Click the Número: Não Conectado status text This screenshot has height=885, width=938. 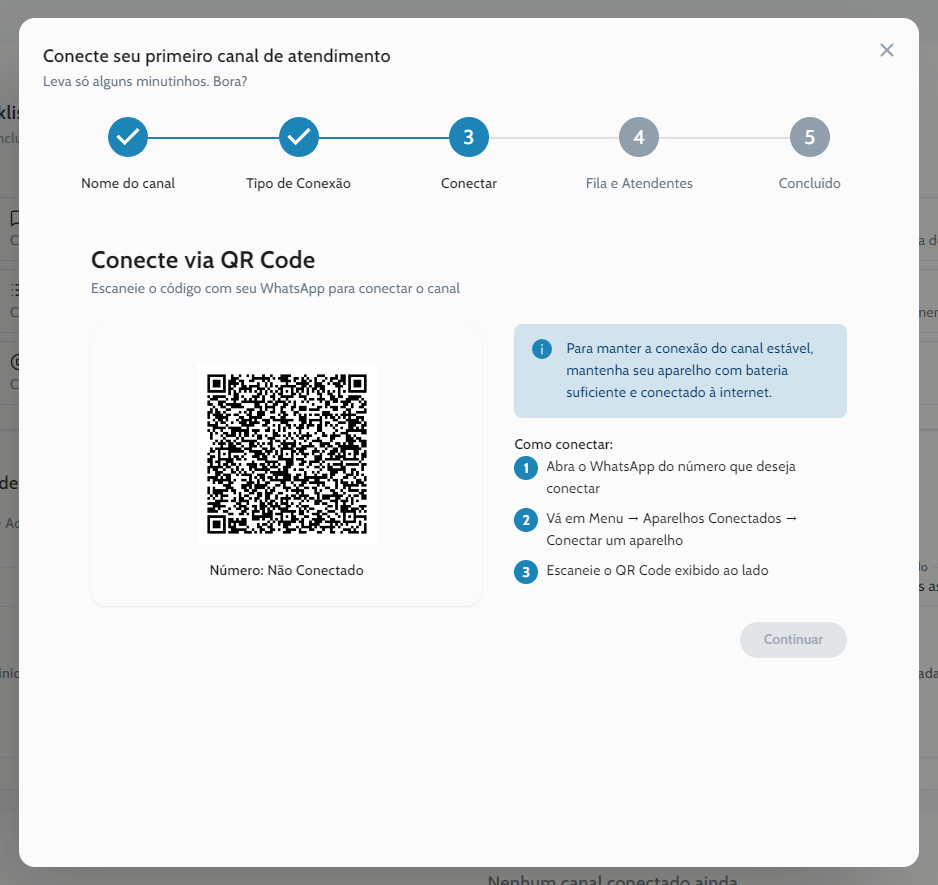tap(287, 570)
